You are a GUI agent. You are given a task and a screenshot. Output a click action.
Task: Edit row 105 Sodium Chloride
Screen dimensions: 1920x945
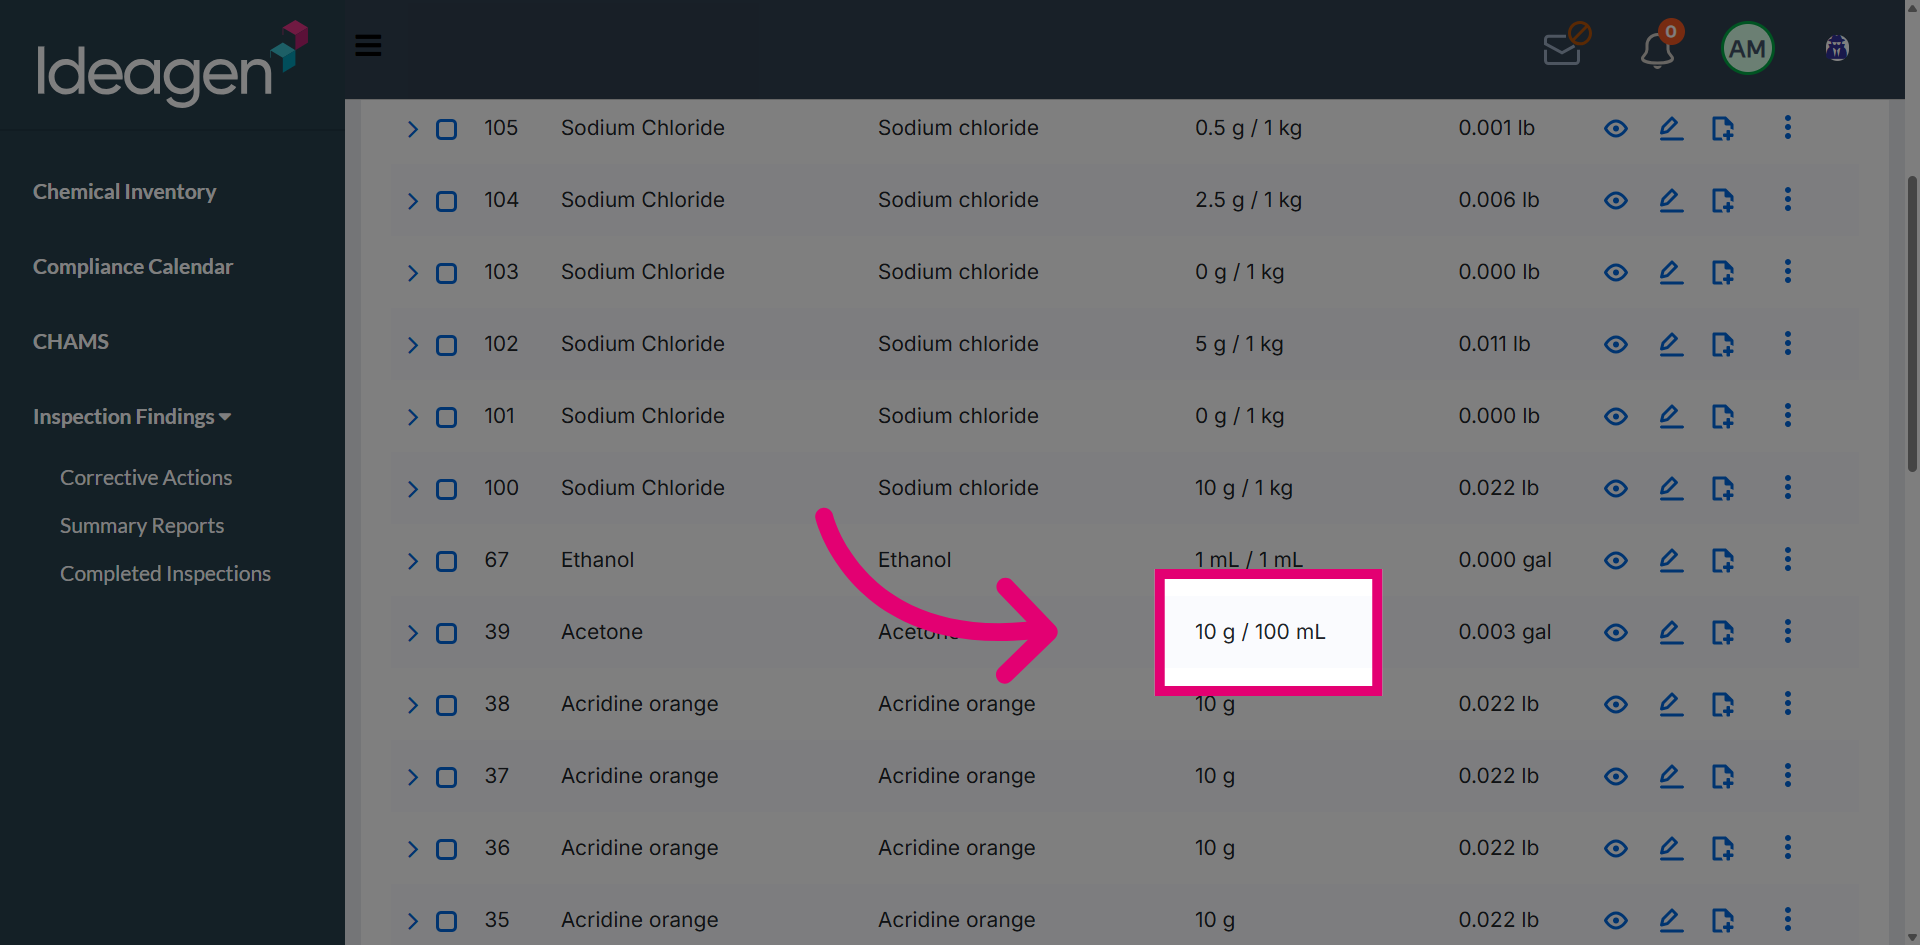[1671, 128]
